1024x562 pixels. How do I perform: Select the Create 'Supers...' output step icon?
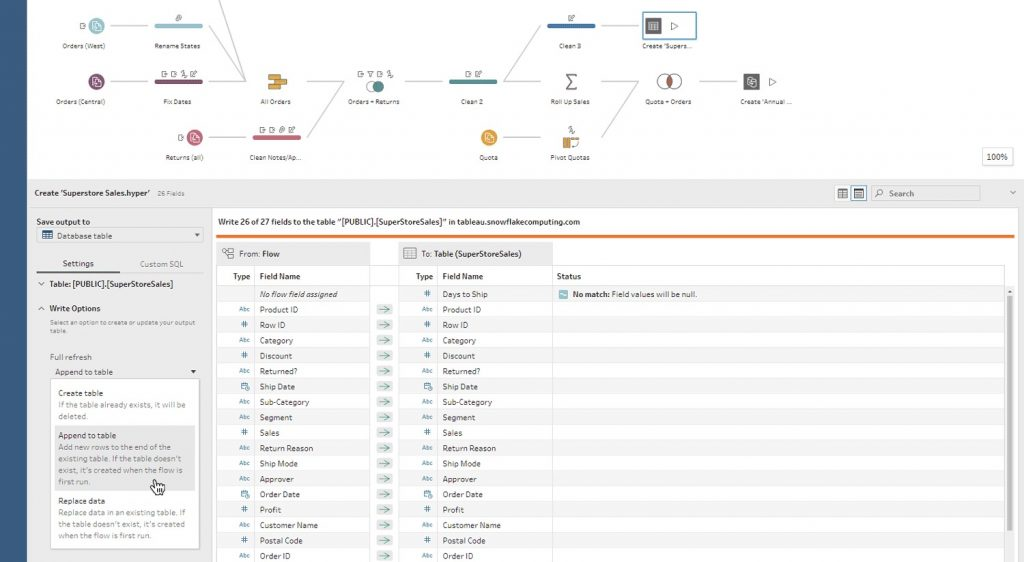(x=653, y=26)
